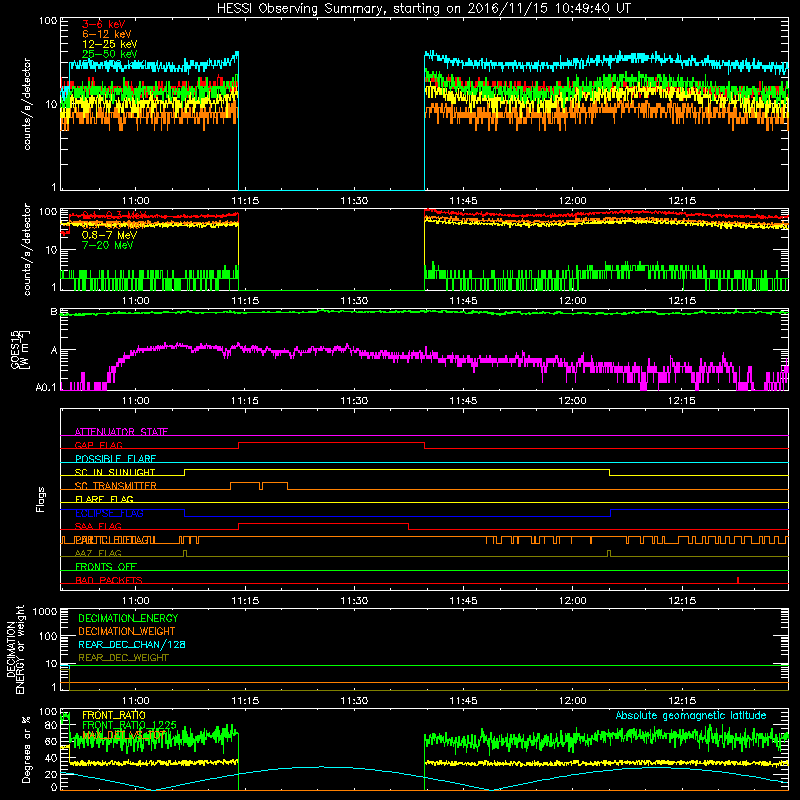Click the green 25-50 keV legend label
Screen dimensions: 800x800
coord(109,54)
